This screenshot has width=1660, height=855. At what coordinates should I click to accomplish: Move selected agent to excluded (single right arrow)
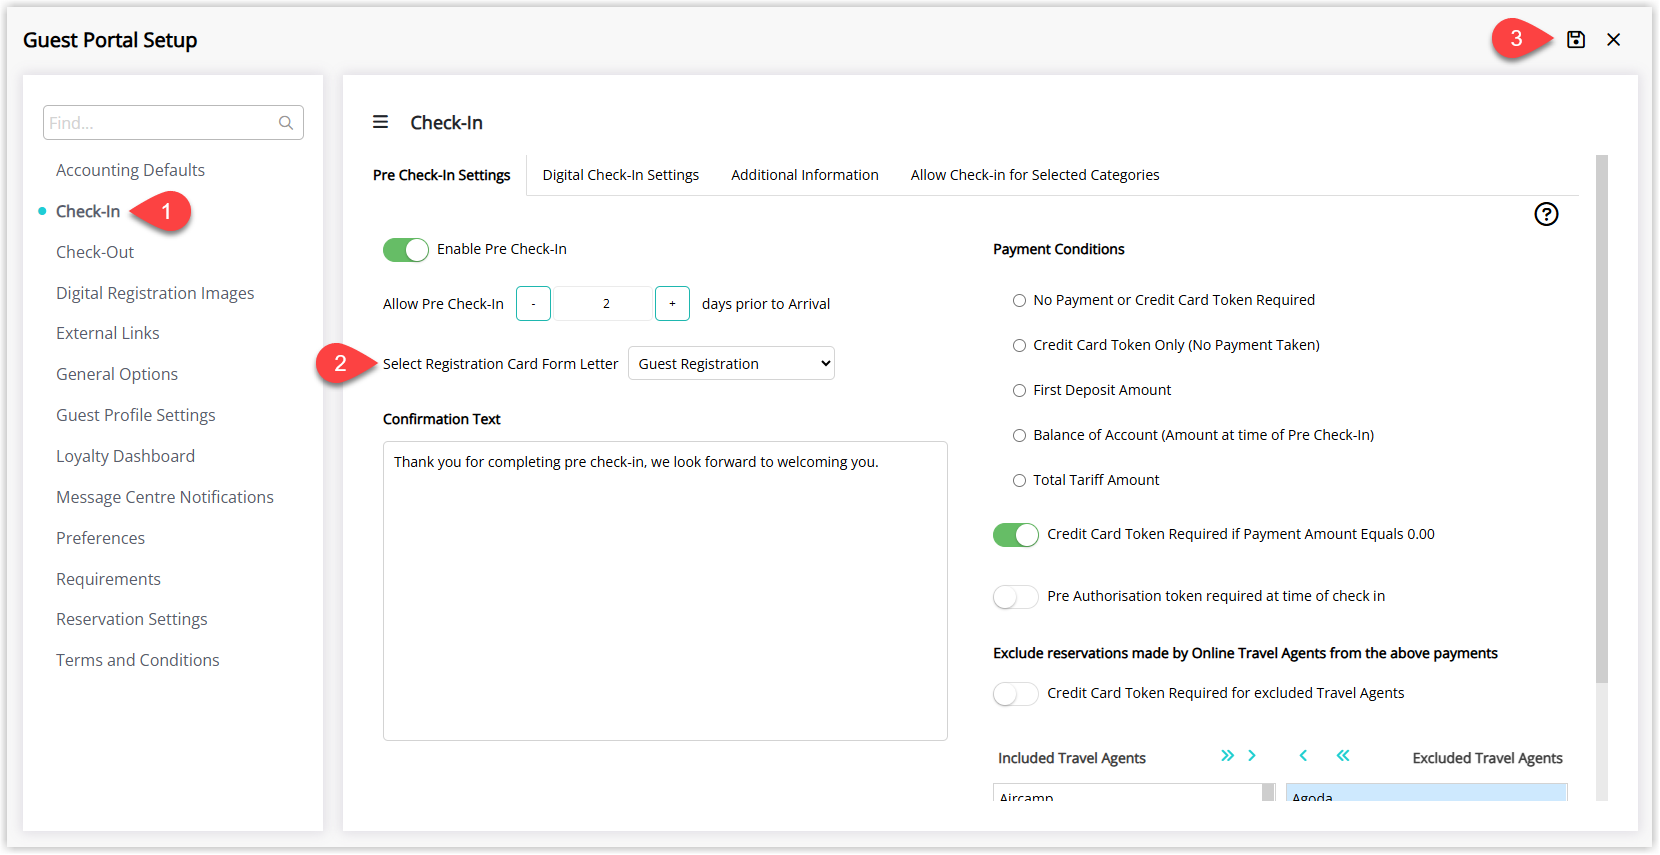(x=1252, y=756)
